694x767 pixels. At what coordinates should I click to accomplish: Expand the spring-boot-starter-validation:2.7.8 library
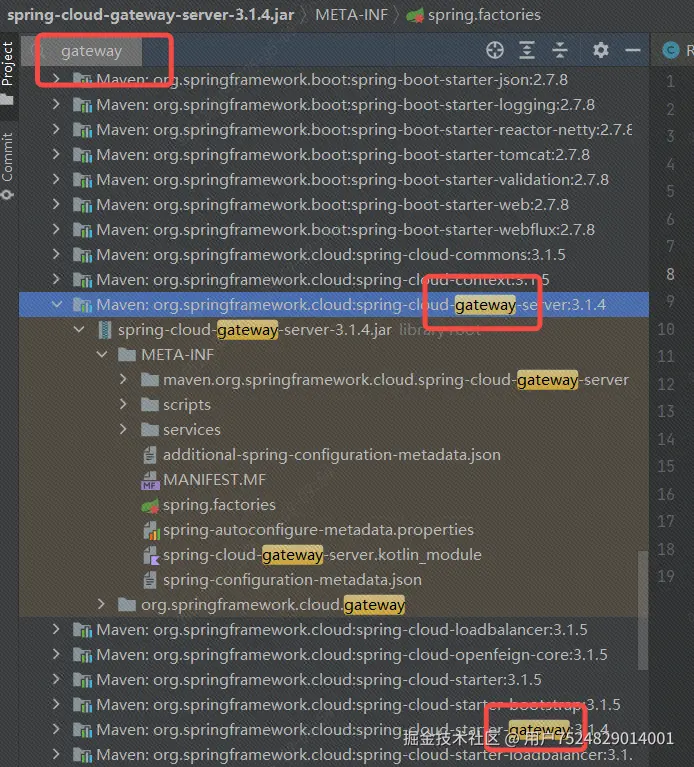(56, 179)
